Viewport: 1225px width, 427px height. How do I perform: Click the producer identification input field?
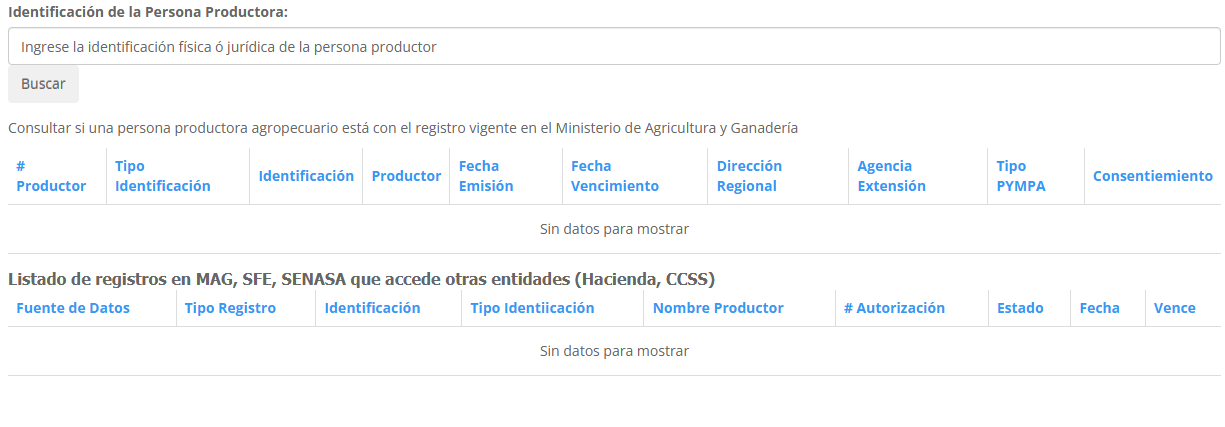[x=614, y=46]
